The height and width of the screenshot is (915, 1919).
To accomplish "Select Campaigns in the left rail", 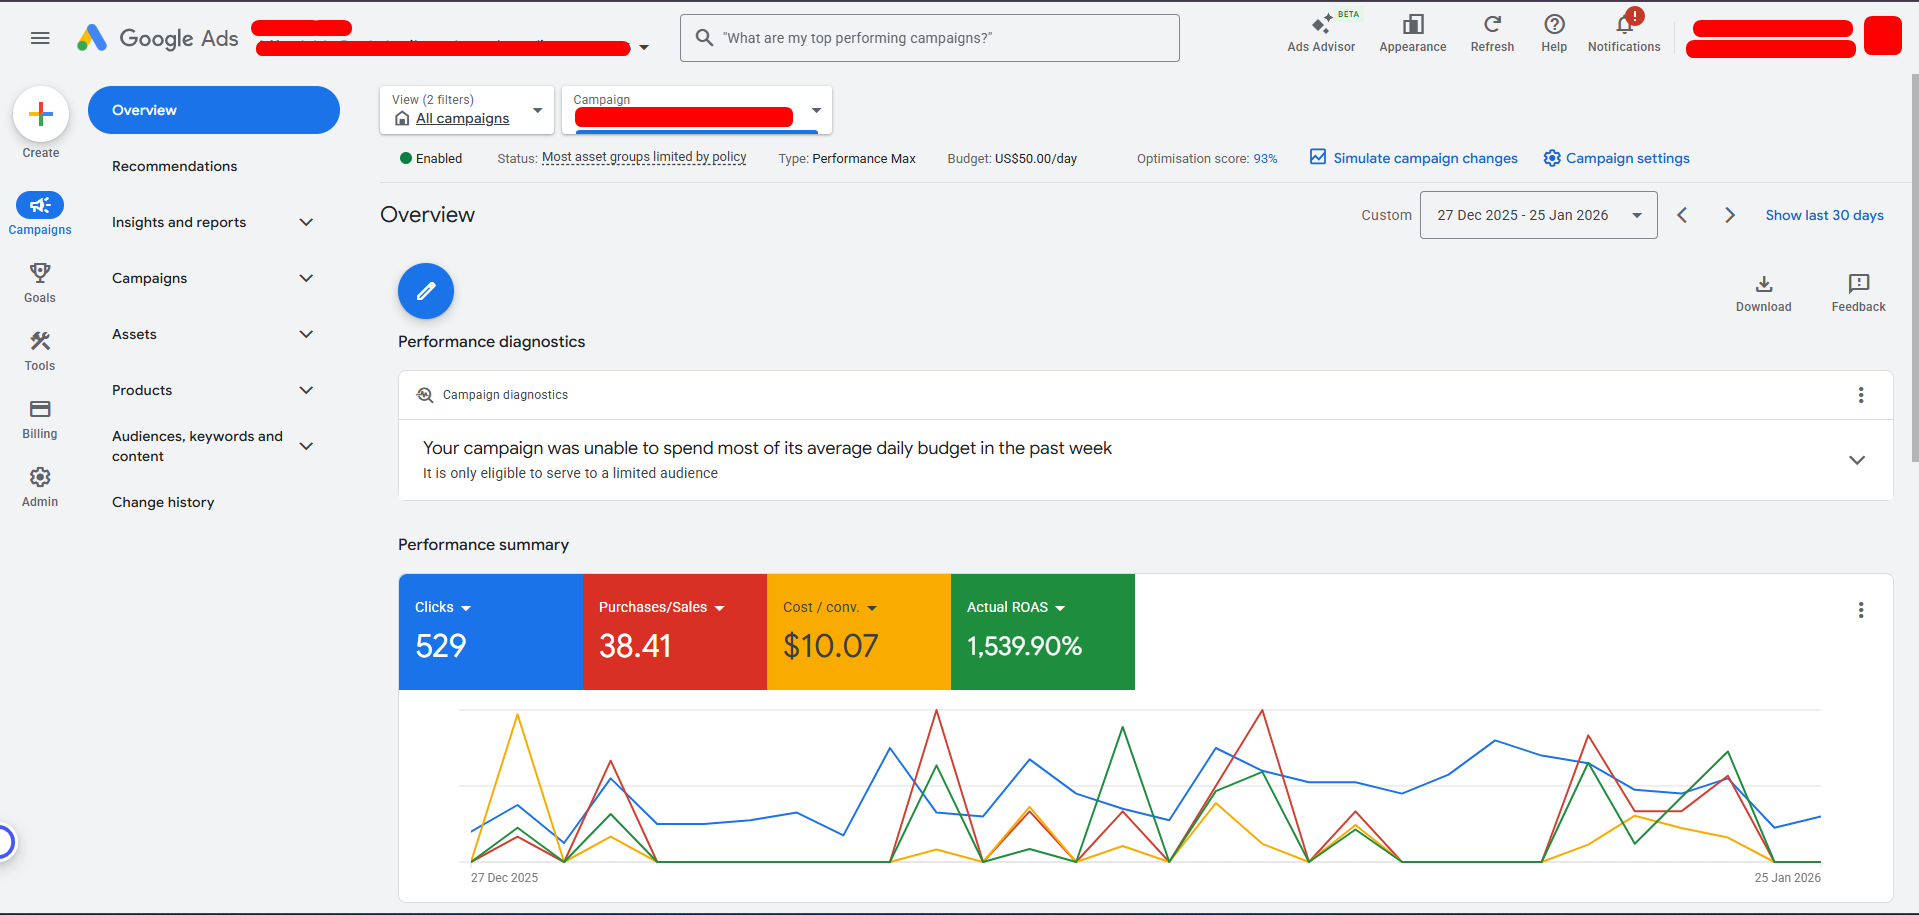I will (40, 214).
